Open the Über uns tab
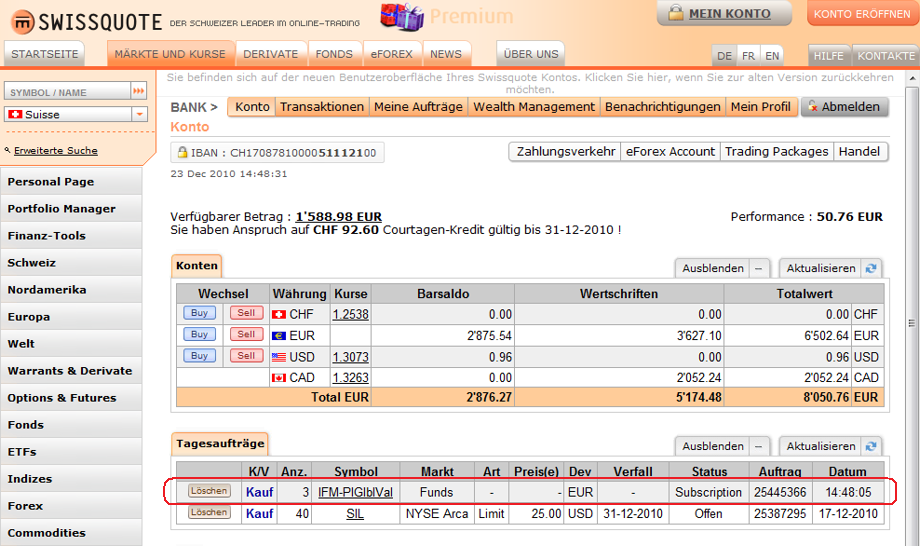Image resolution: width=920 pixels, height=546 pixels. 531,54
